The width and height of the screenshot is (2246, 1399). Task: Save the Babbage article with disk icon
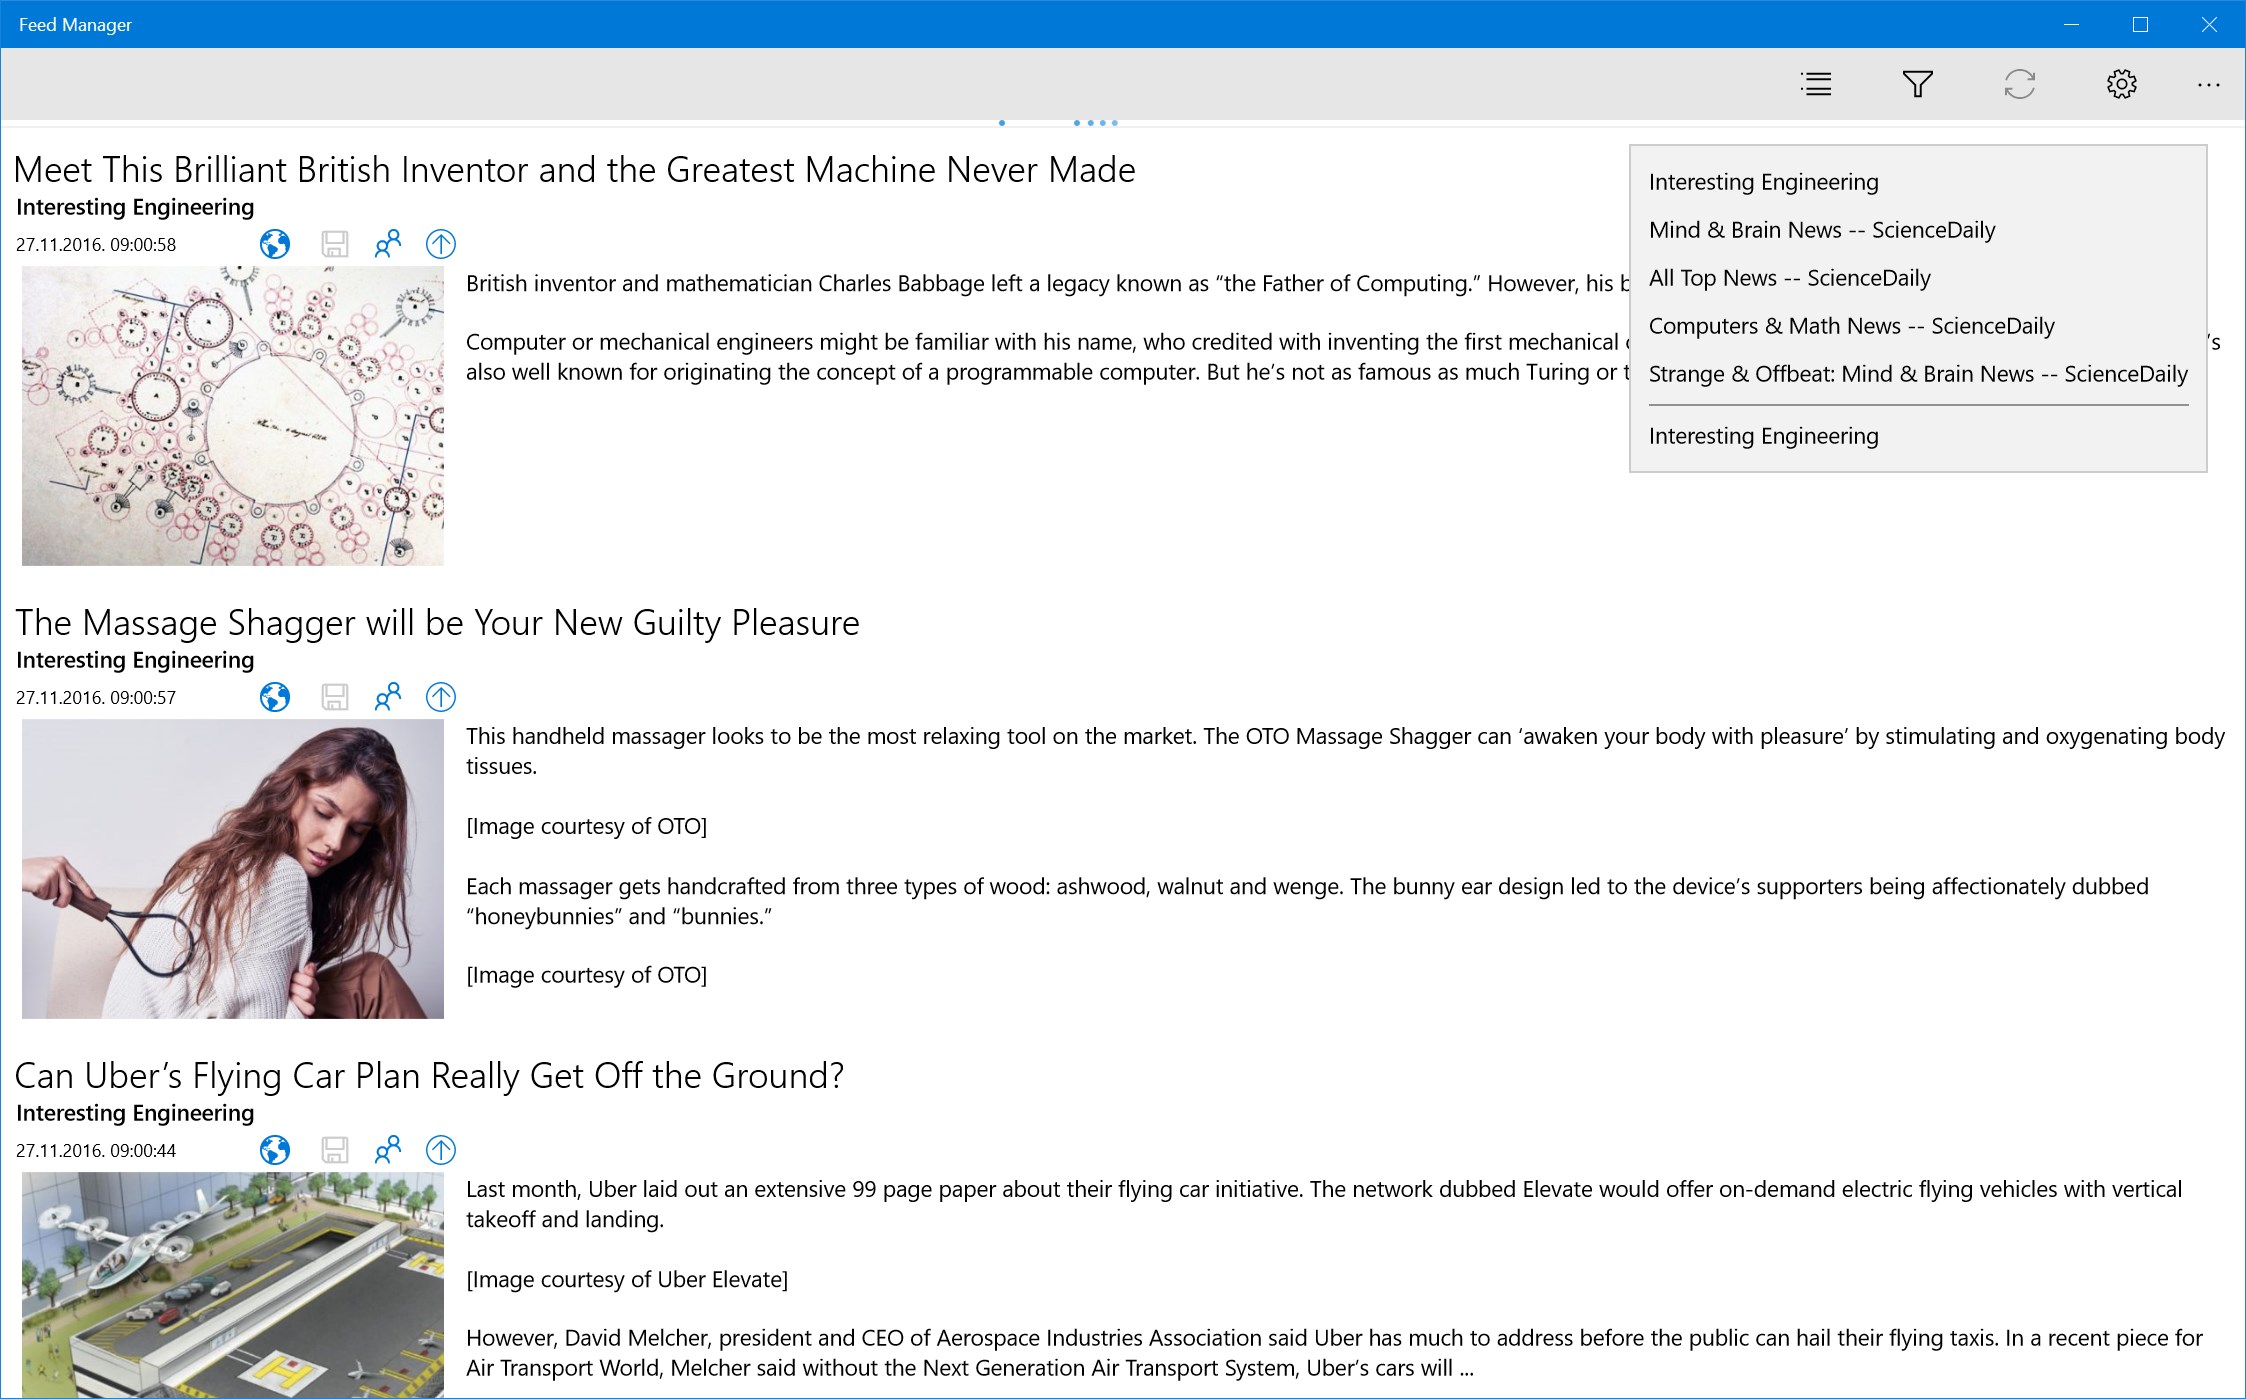tap(334, 244)
